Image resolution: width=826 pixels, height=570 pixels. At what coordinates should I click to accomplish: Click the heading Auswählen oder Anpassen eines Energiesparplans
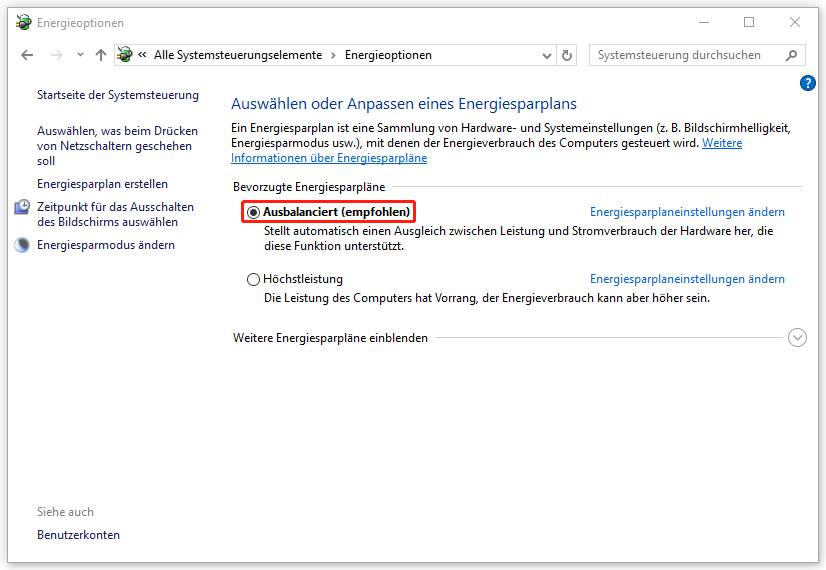coord(404,104)
